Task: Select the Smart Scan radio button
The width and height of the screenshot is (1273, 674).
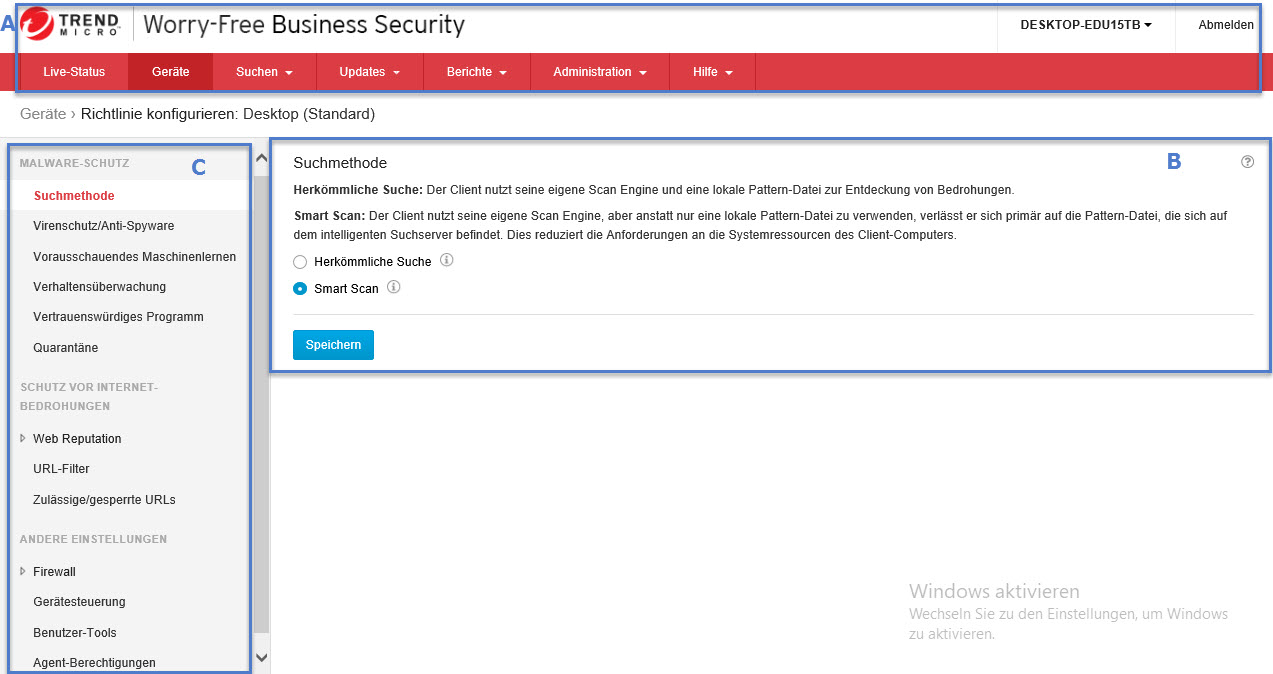Action: tap(300, 289)
